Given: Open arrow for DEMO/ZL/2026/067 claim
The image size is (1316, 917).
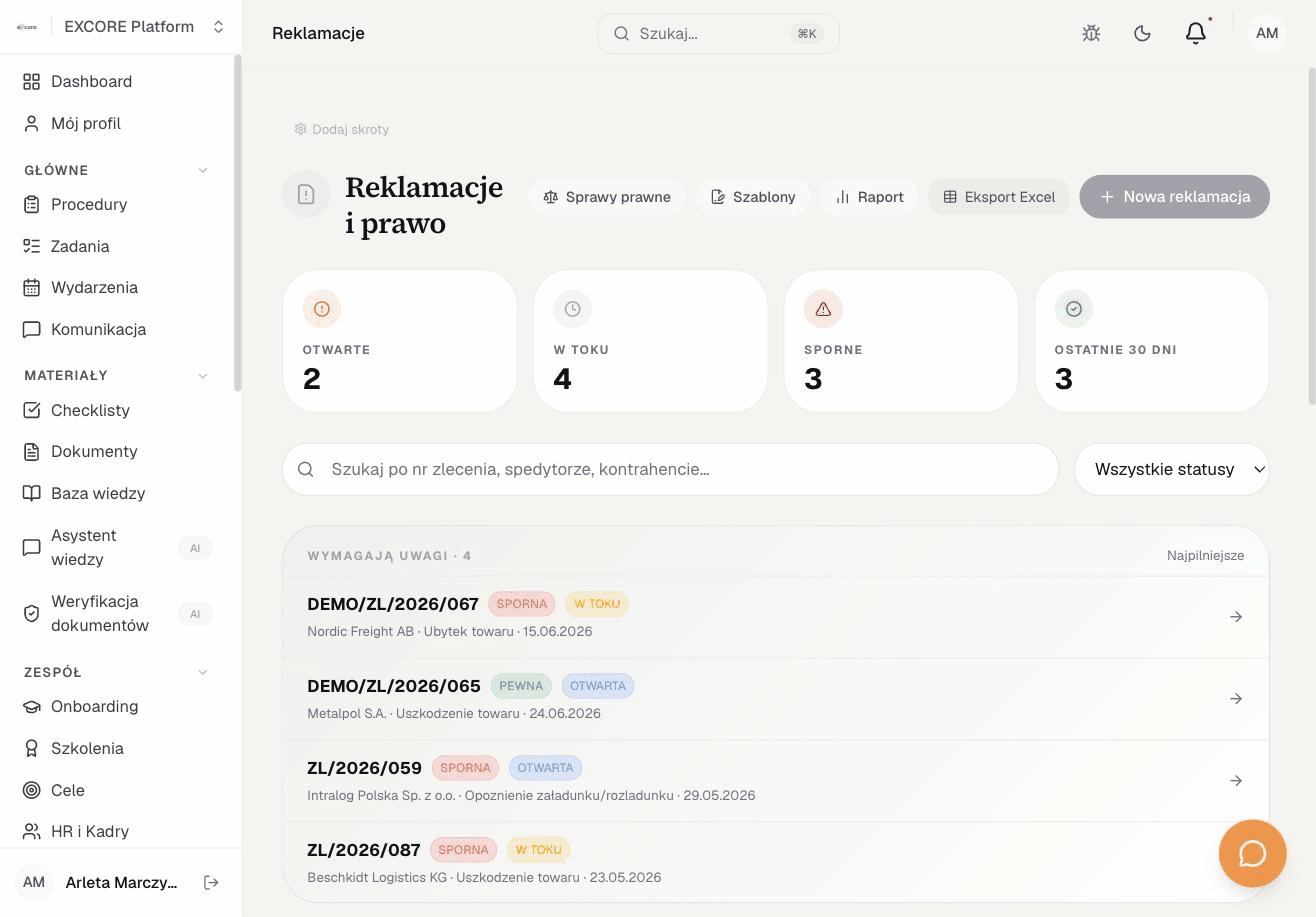Looking at the screenshot, I should [1236, 617].
